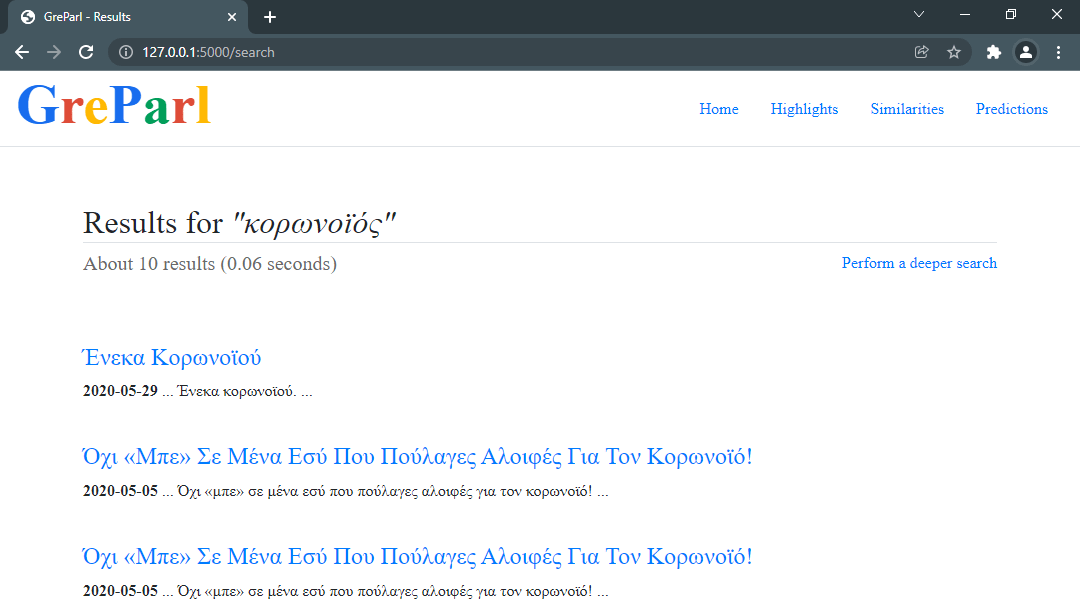
Task: Open the Home navigation item
Action: tap(718, 109)
